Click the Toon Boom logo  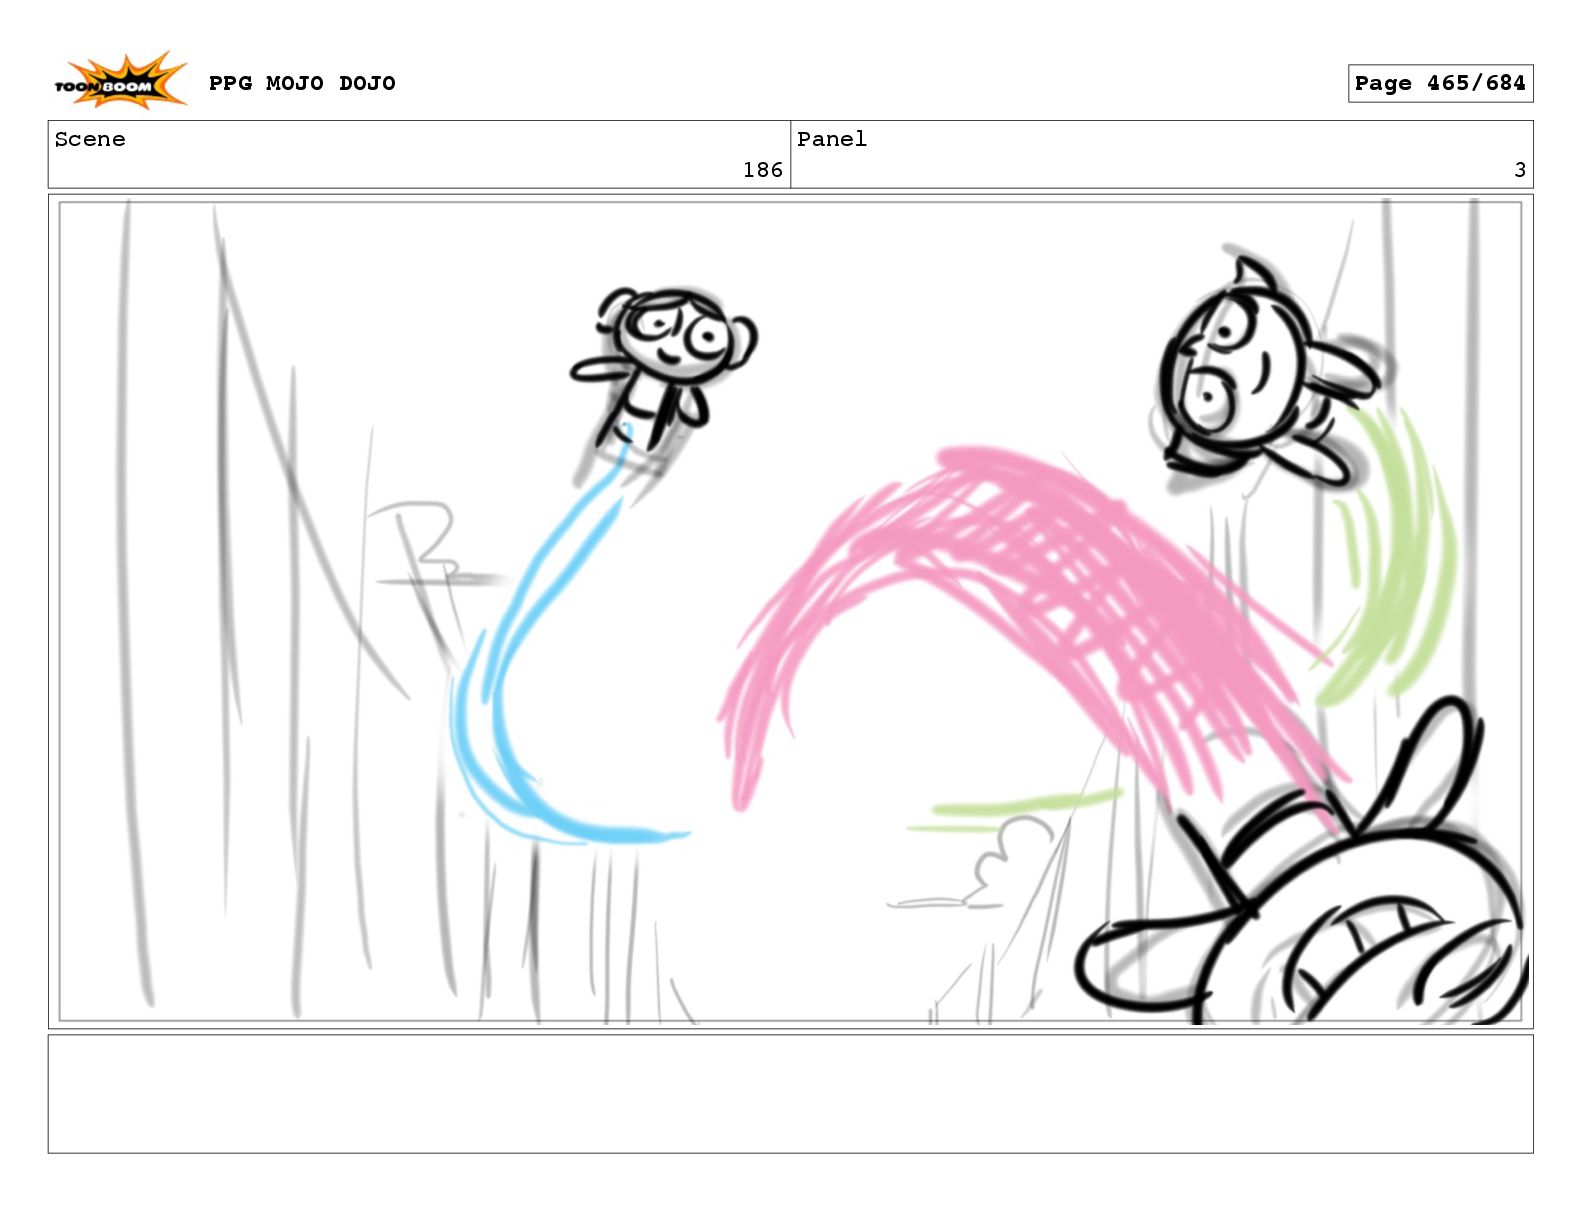pyautogui.click(x=120, y=81)
